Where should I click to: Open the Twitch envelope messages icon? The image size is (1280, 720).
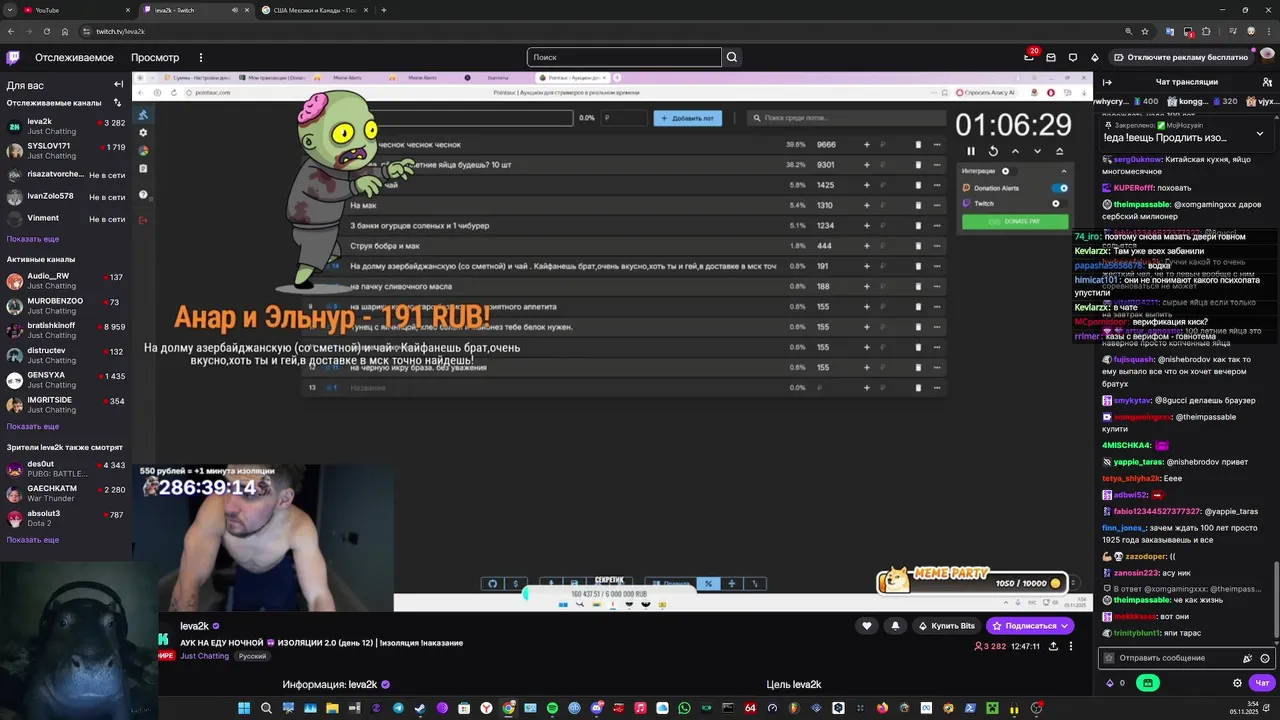[x=1051, y=57]
